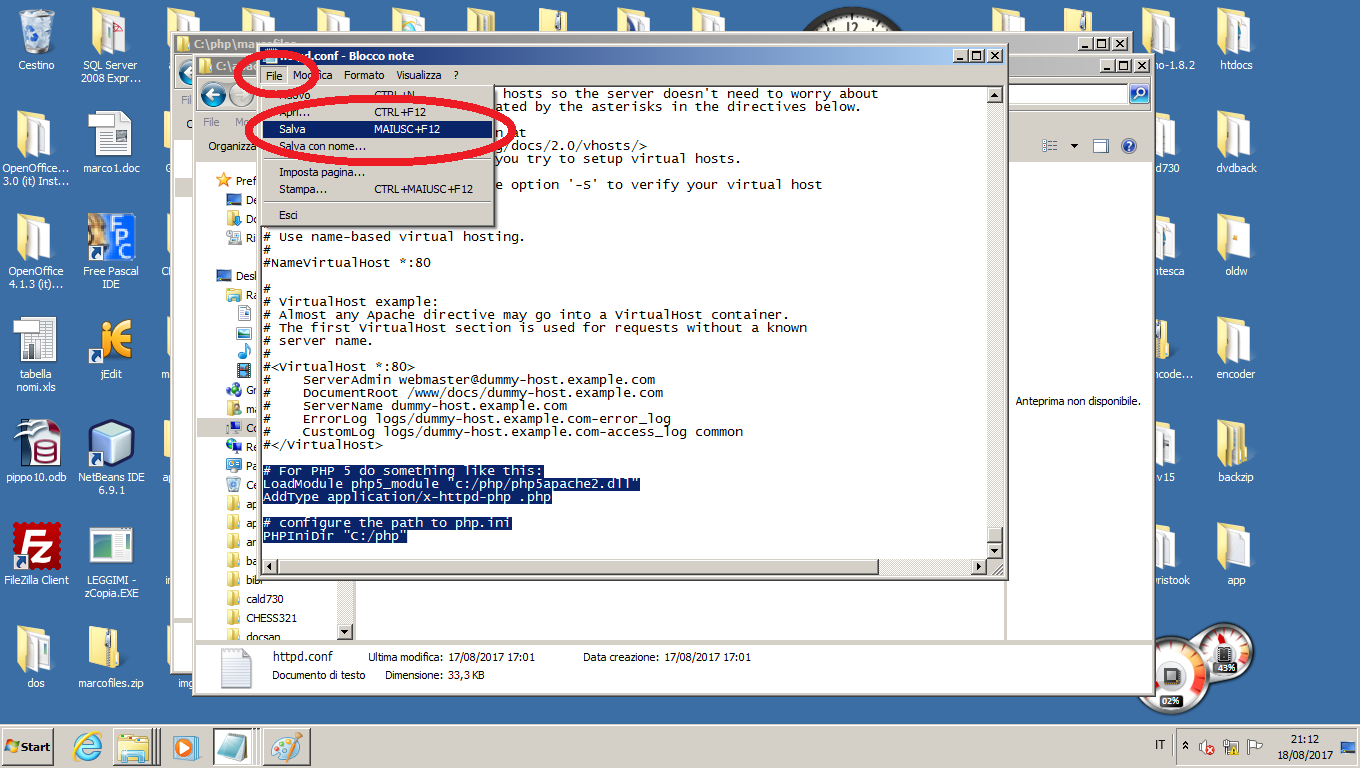
Task: Expand the view options dropdown arrow
Action: [1074, 146]
